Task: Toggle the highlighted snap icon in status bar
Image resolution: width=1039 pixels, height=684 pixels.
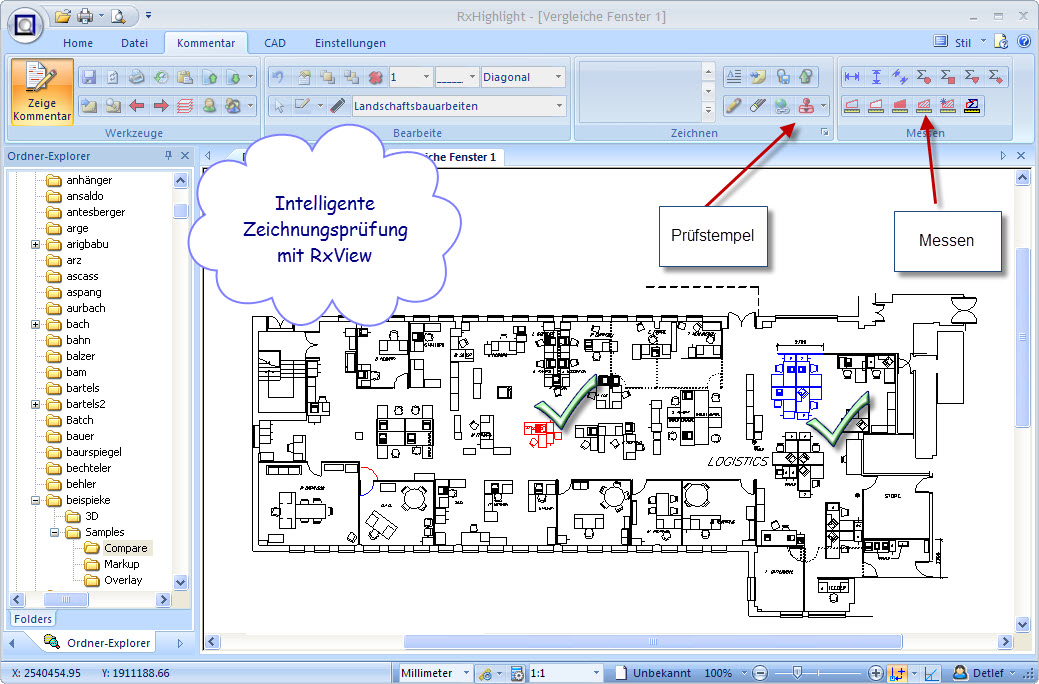Action: click(x=897, y=673)
